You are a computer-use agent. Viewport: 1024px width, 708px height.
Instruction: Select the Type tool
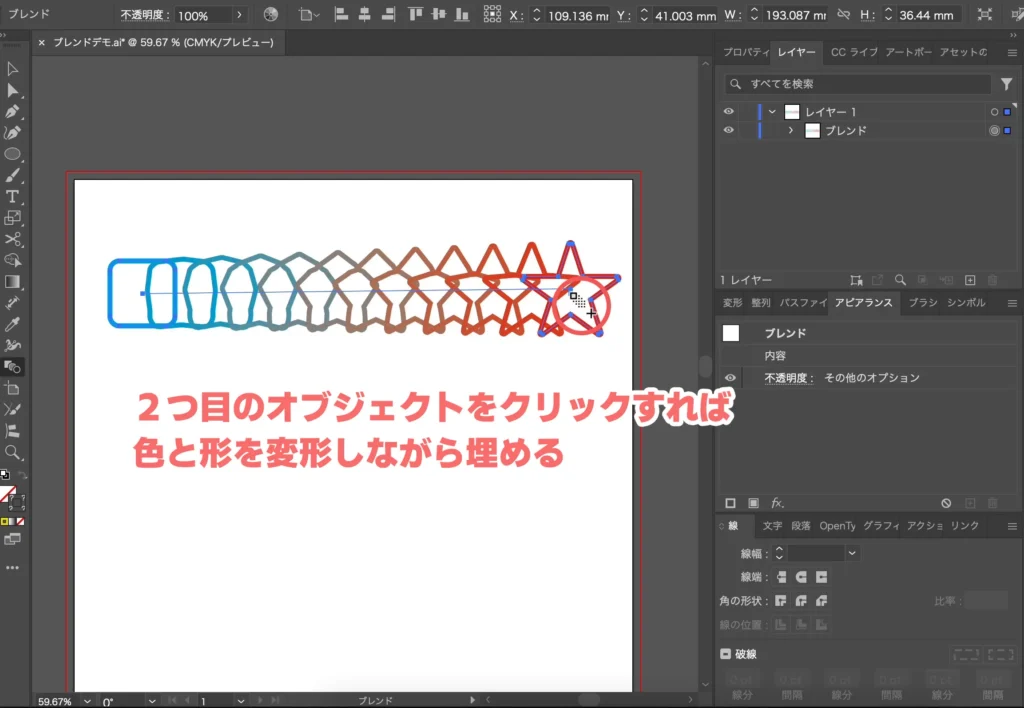[13, 196]
